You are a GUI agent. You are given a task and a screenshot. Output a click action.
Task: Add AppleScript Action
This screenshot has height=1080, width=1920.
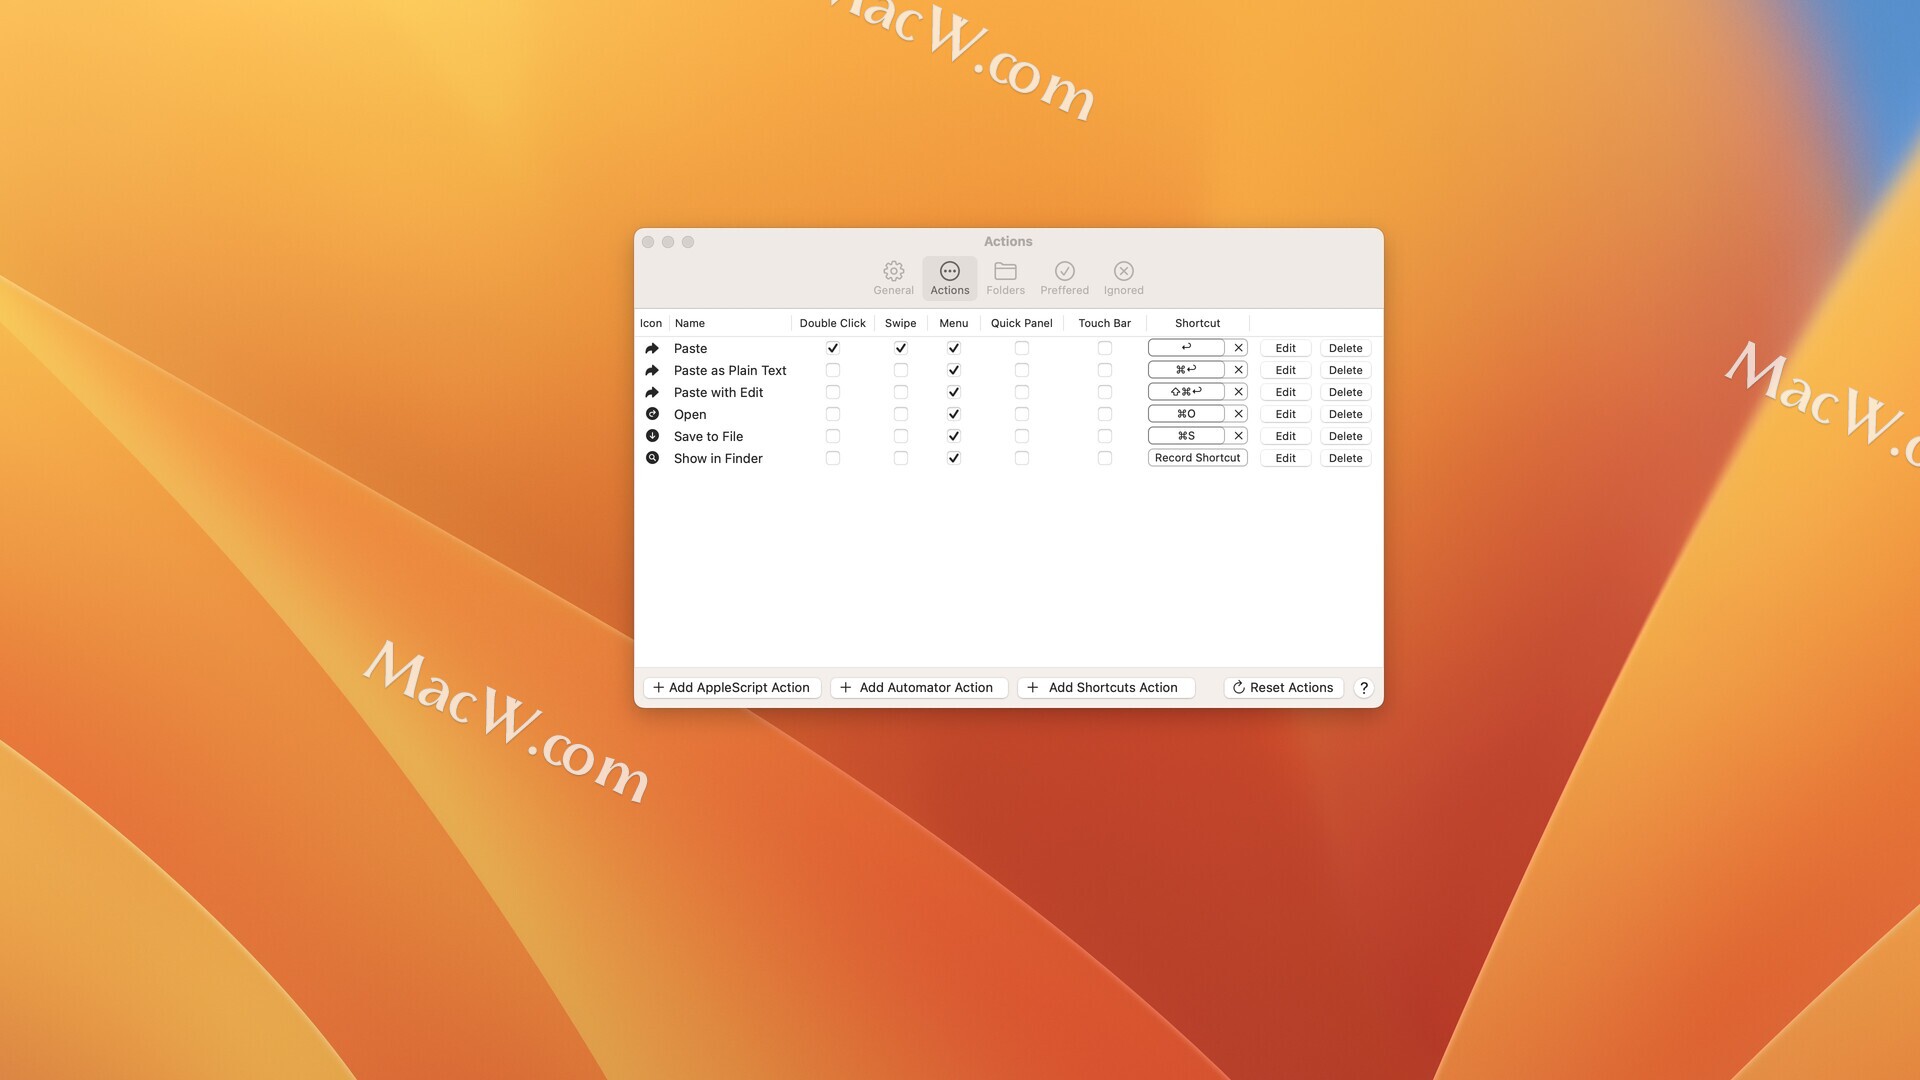point(731,688)
